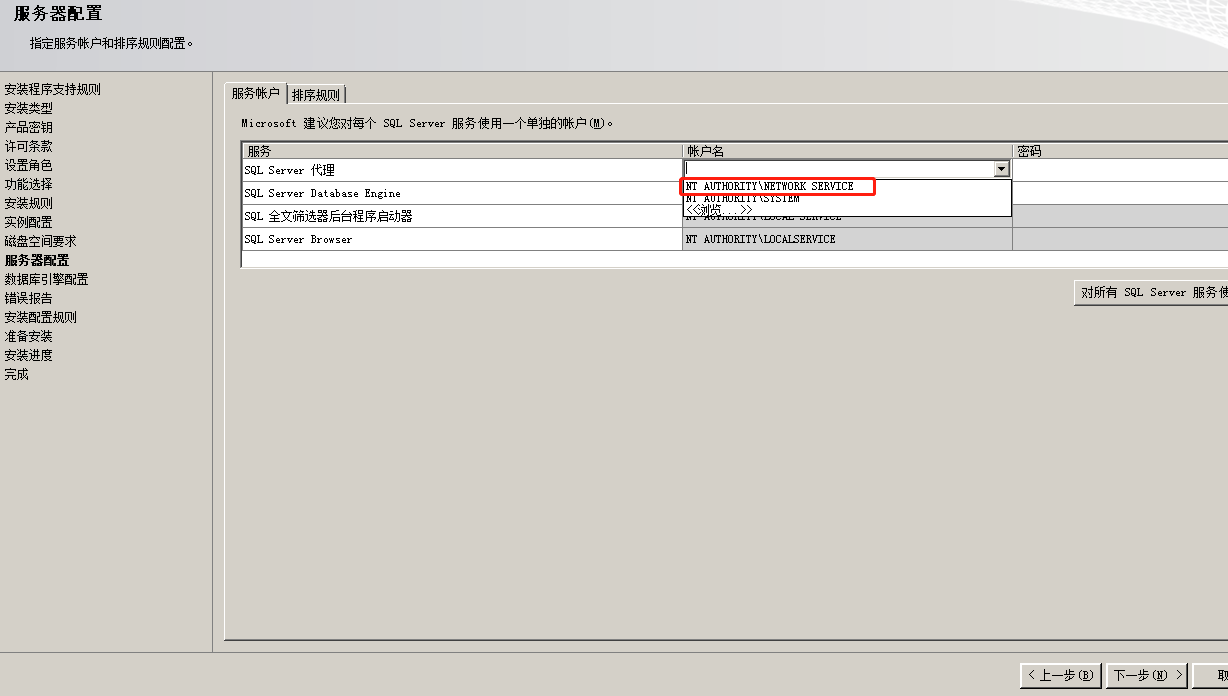
Task: Click the 密码 column header
Action: pyautogui.click(x=1120, y=151)
